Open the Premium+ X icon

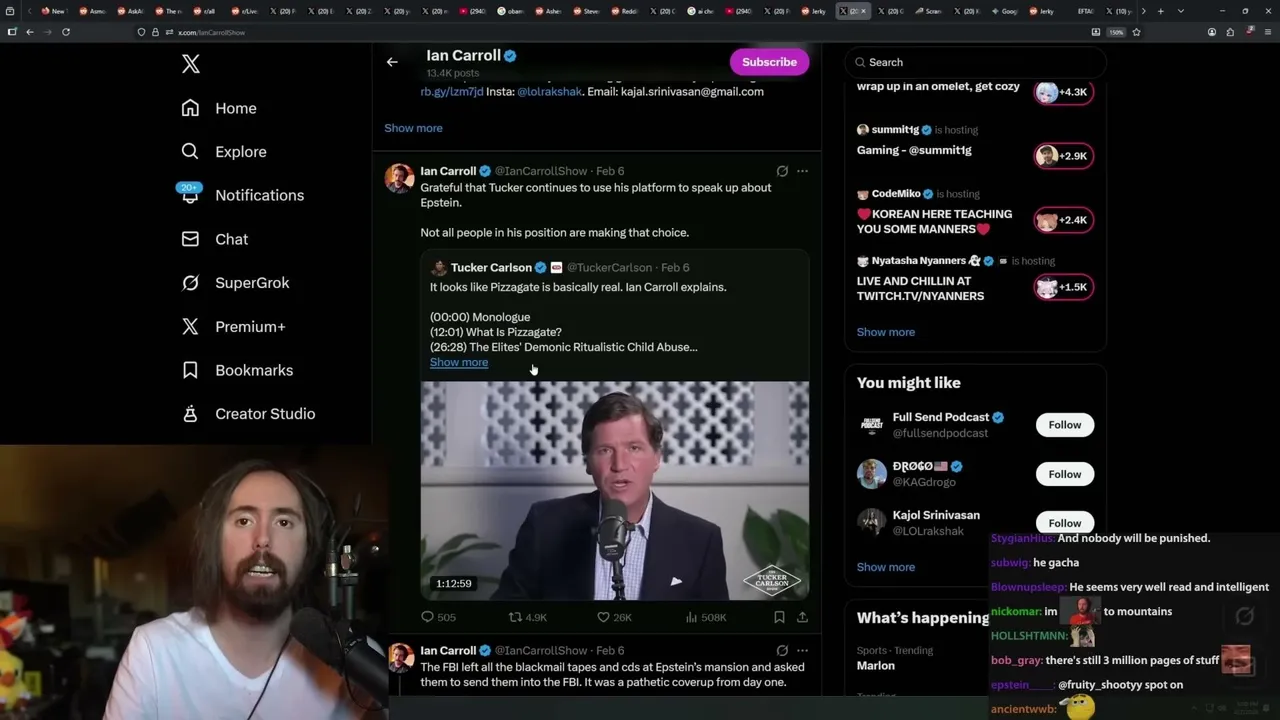click(190, 326)
